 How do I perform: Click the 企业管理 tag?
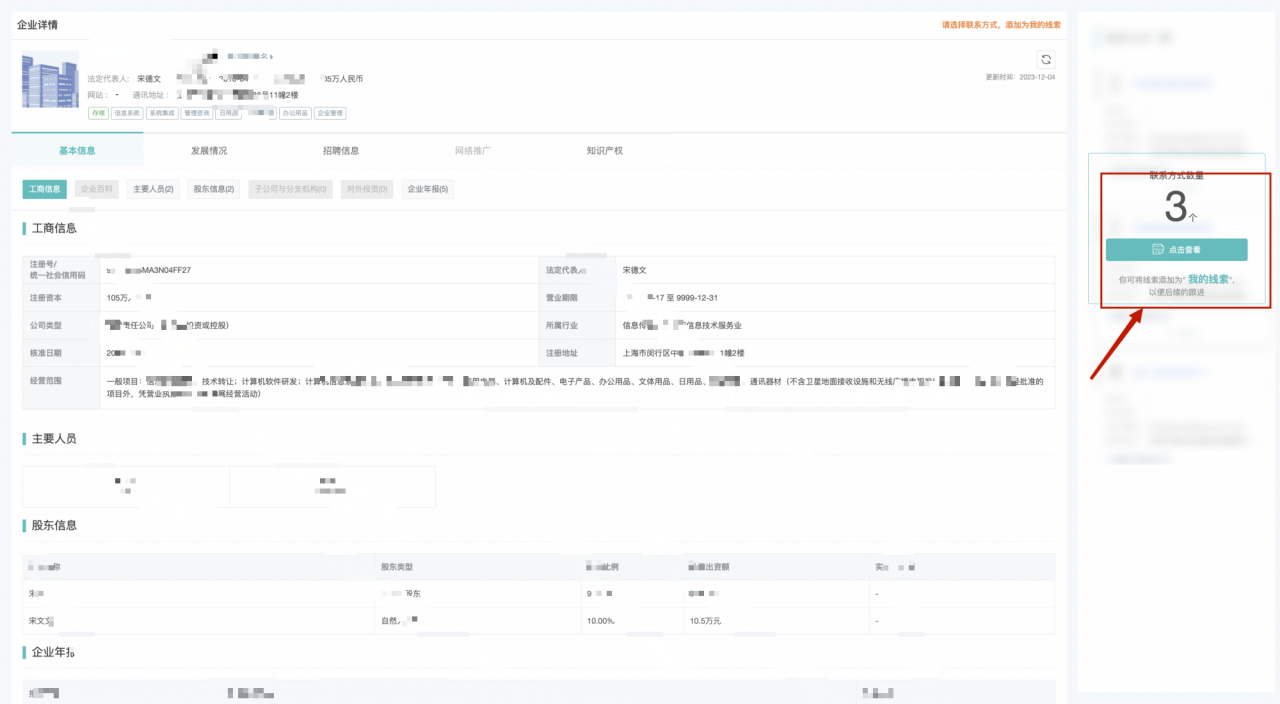pyautogui.click(x=330, y=113)
